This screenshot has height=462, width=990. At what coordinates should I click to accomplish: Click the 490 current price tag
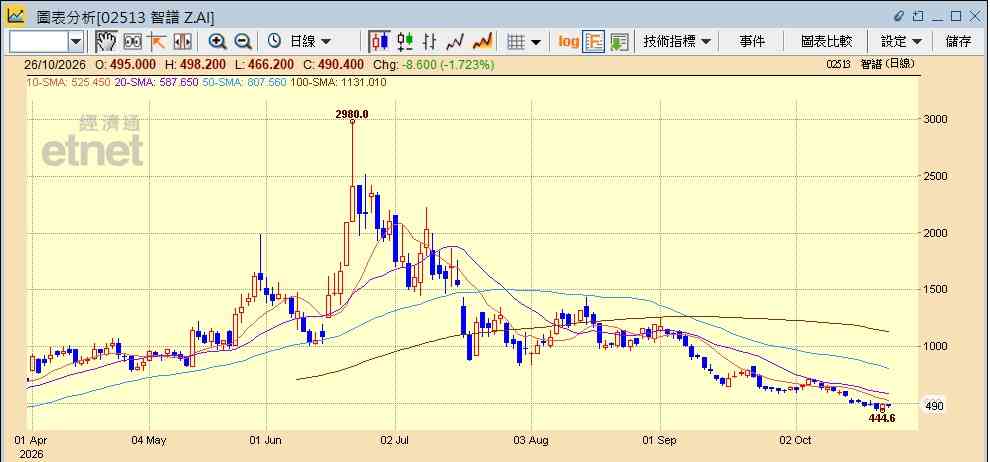tap(935, 406)
